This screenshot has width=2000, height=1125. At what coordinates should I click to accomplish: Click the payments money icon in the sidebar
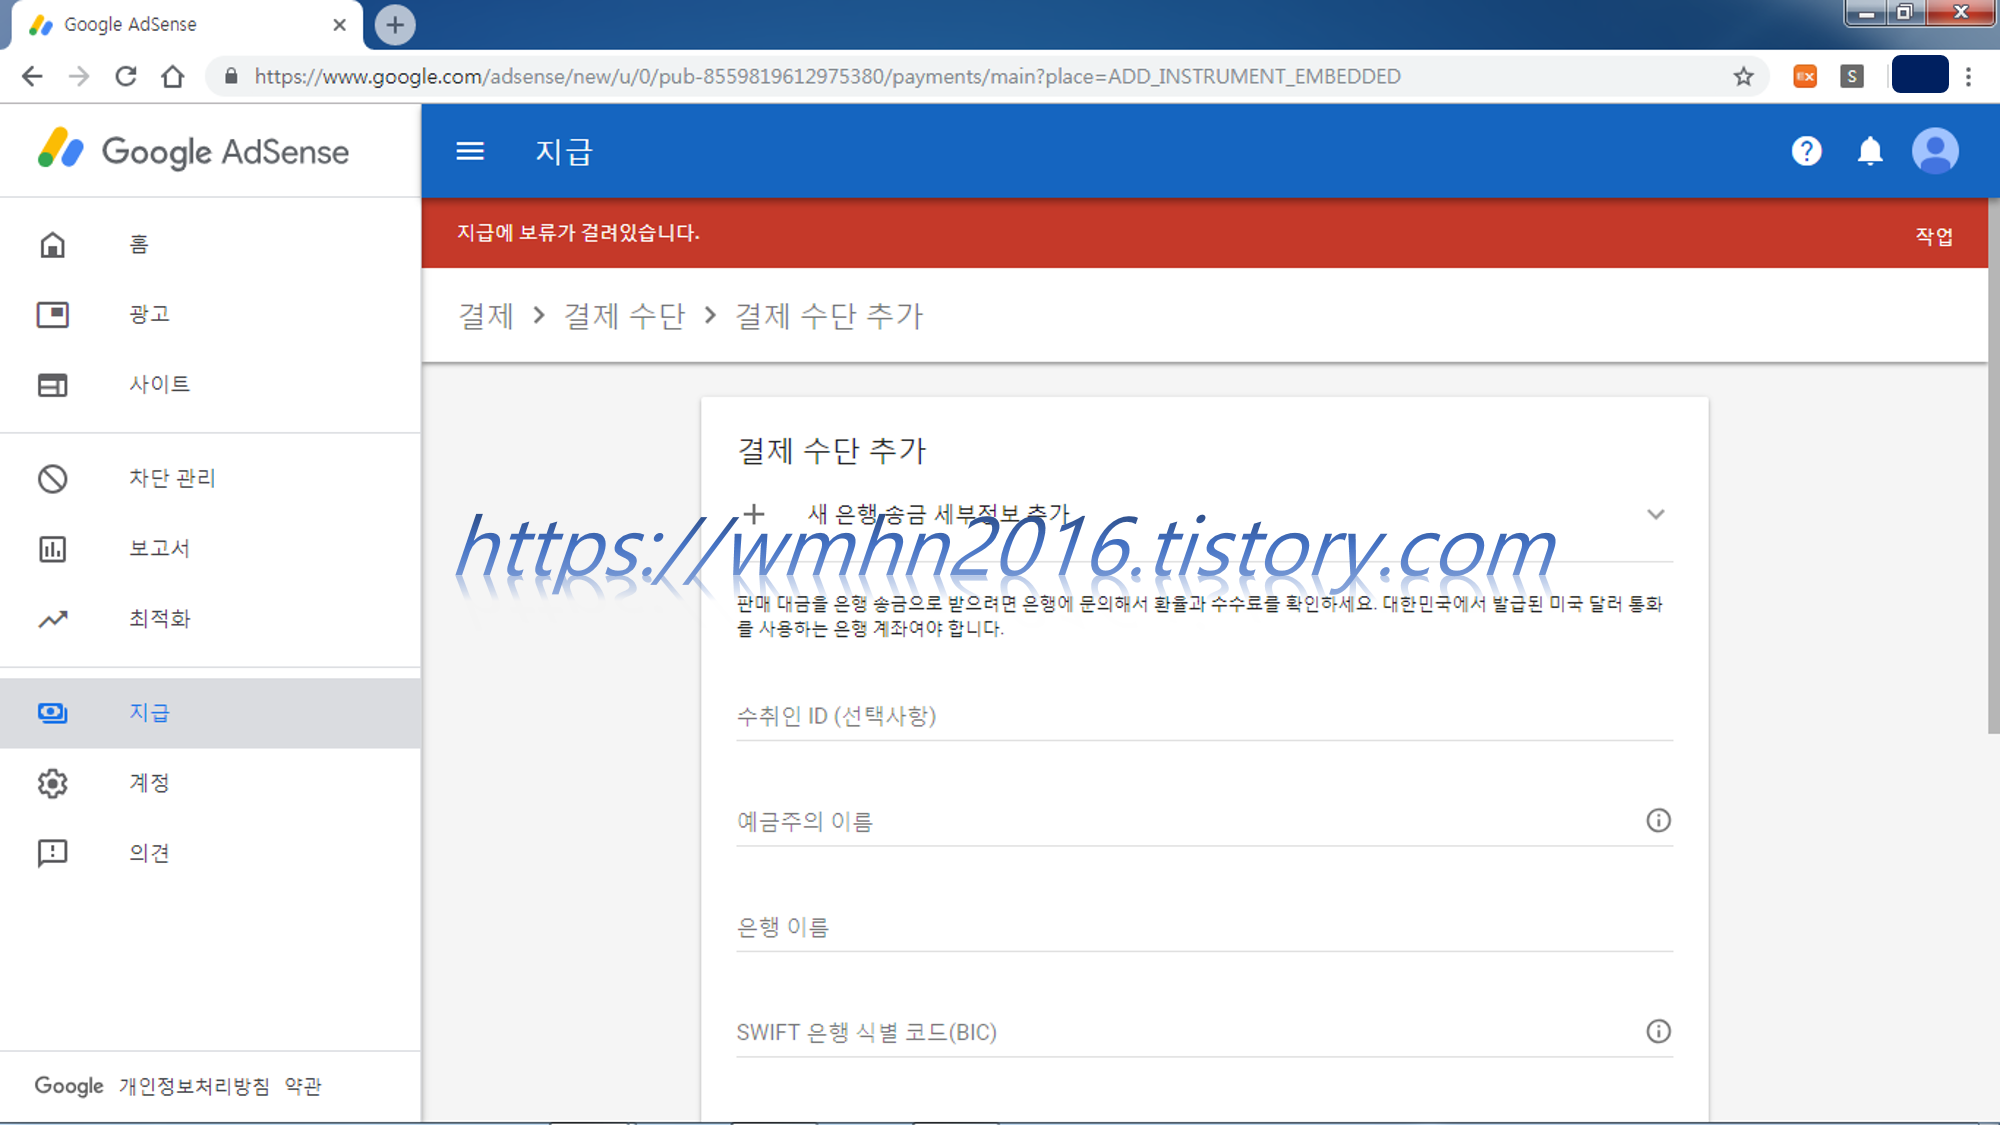(x=52, y=713)
